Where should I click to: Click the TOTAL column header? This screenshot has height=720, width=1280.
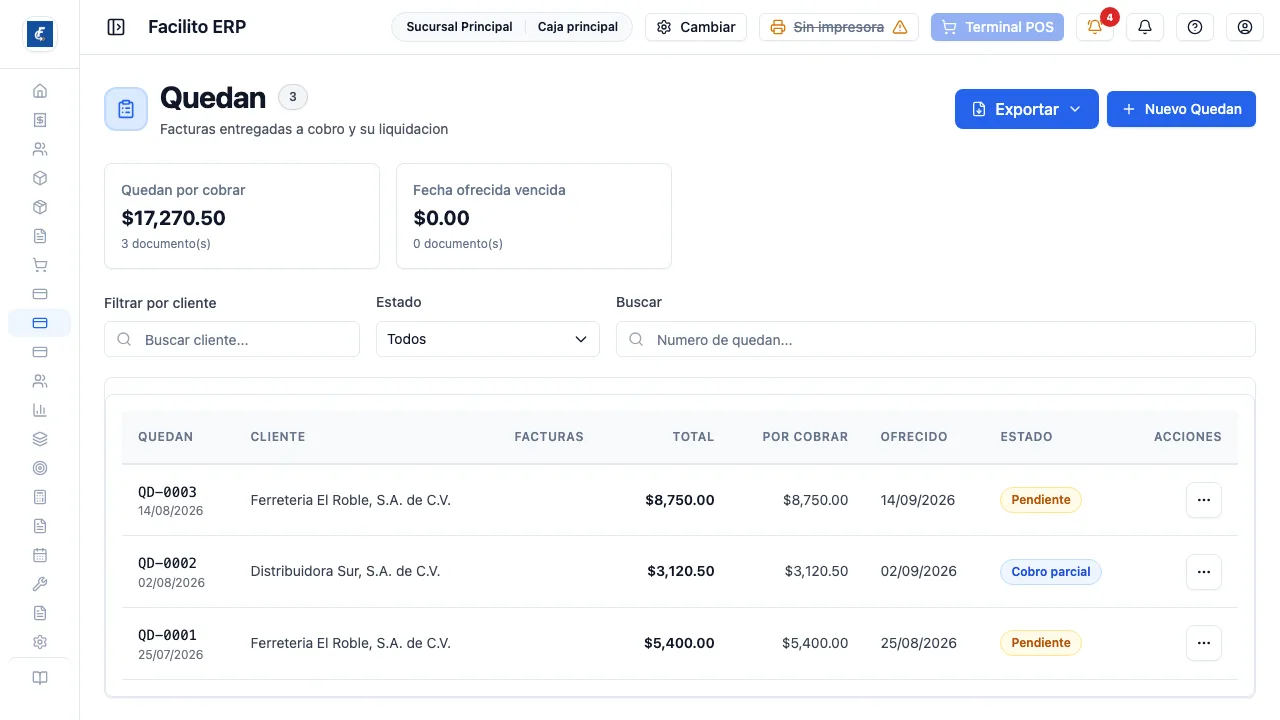coord(693,437)
